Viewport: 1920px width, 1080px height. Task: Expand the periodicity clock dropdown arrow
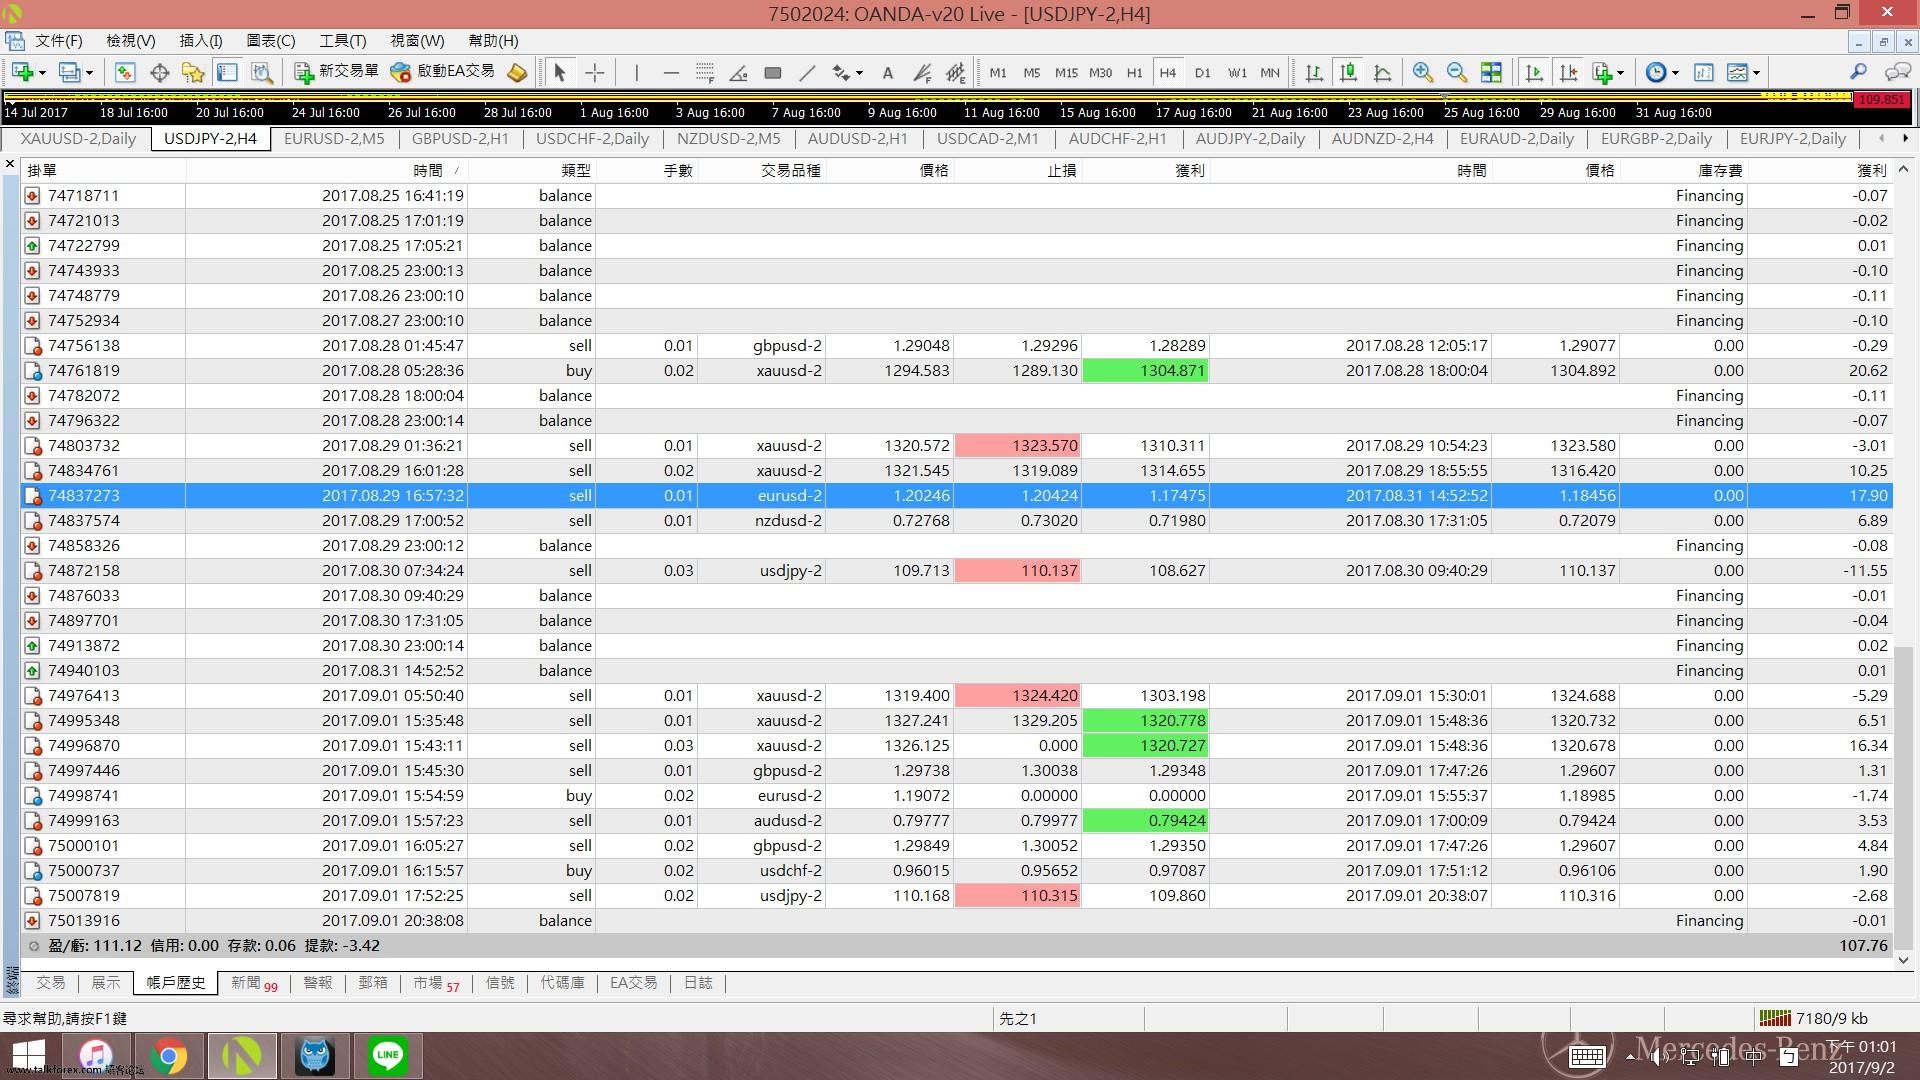click(1675, 73)
